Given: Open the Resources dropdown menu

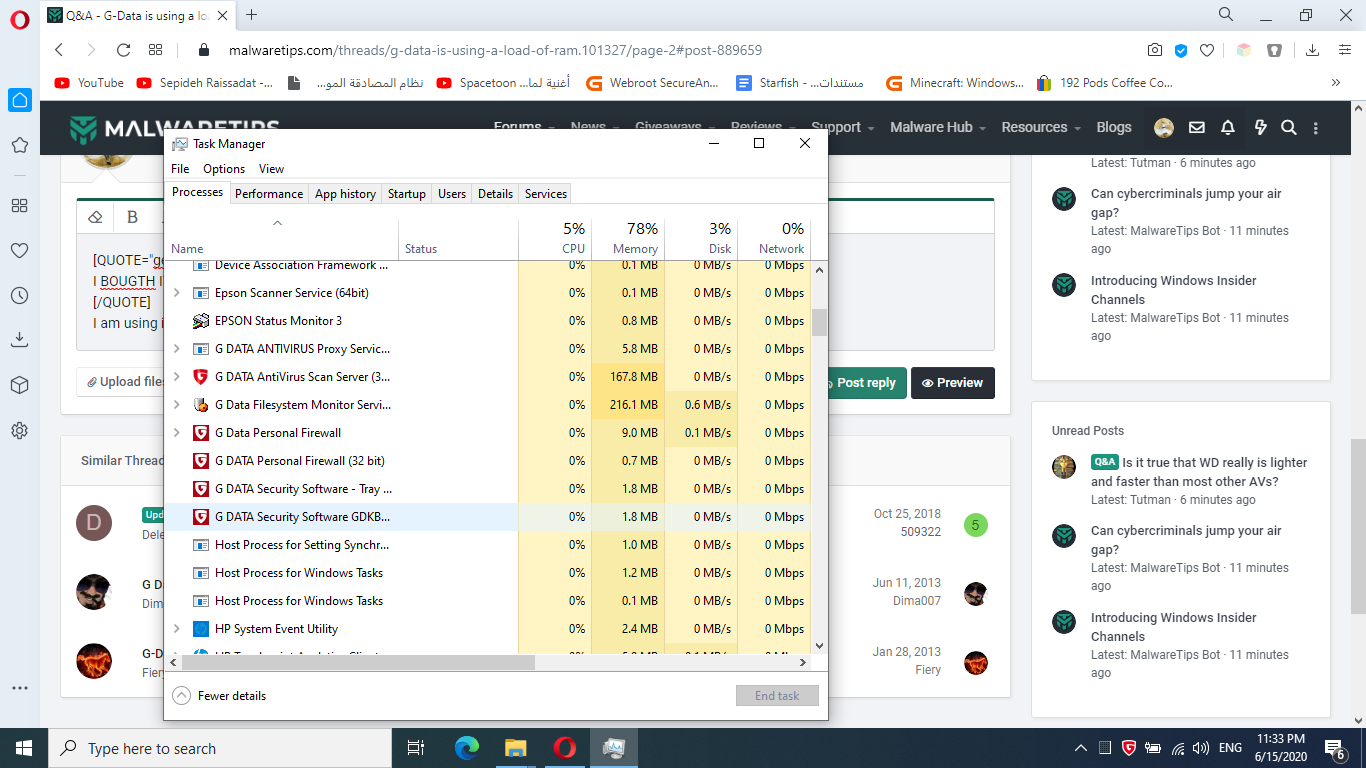Looking at the screenshot, I should [1041, 127].
